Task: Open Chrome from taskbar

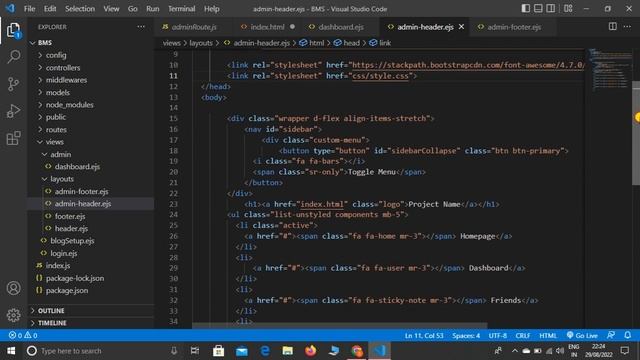Action: 357,351
